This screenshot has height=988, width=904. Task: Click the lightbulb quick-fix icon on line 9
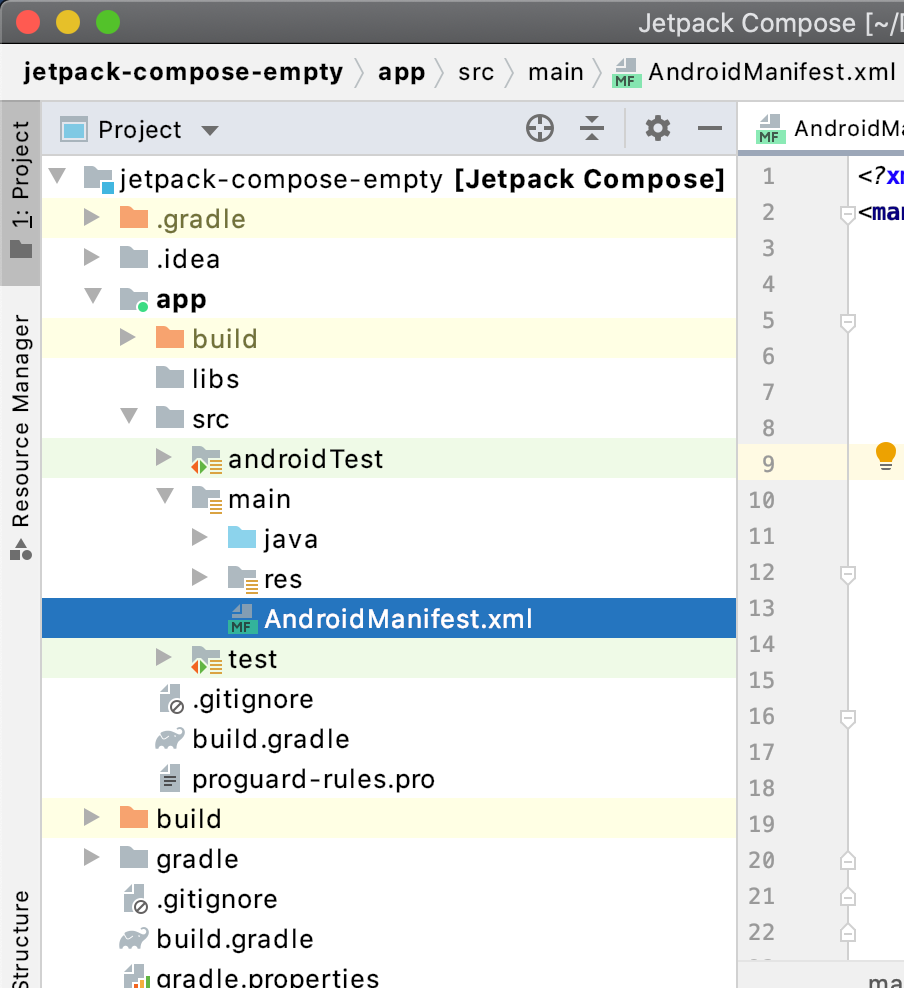tap(885, 456)
